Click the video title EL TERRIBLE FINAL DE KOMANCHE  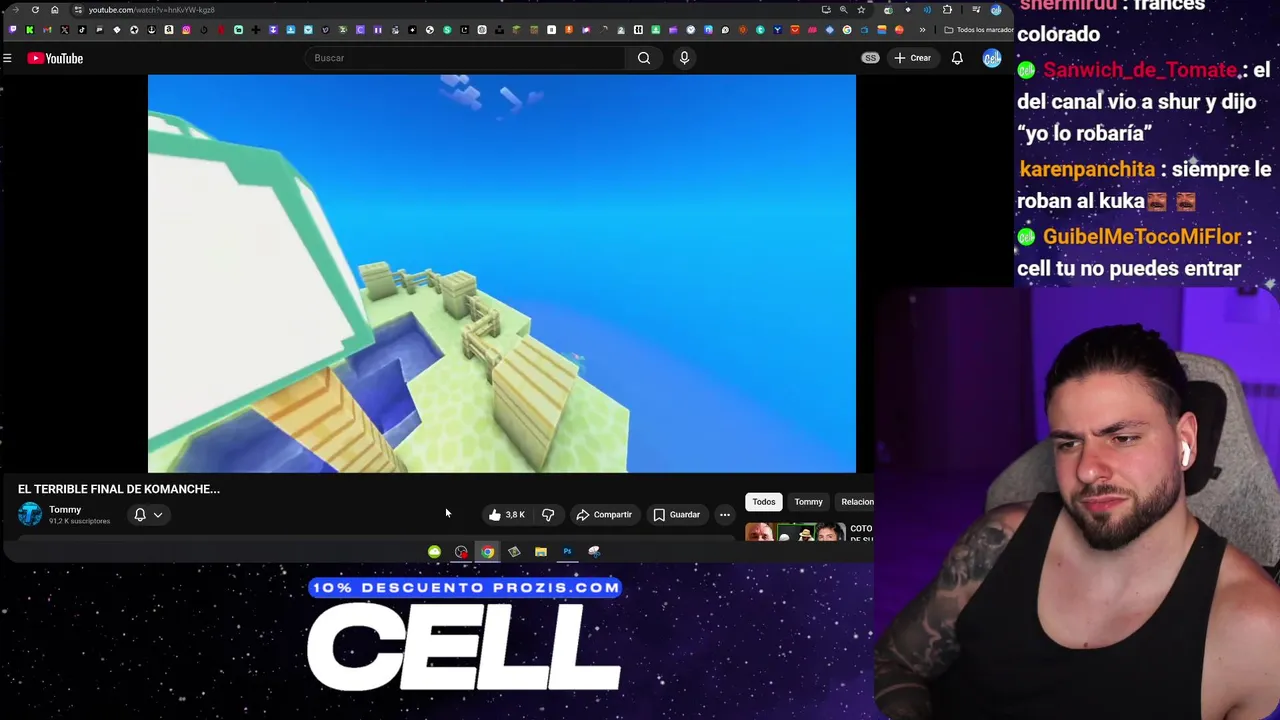[118, 489]
